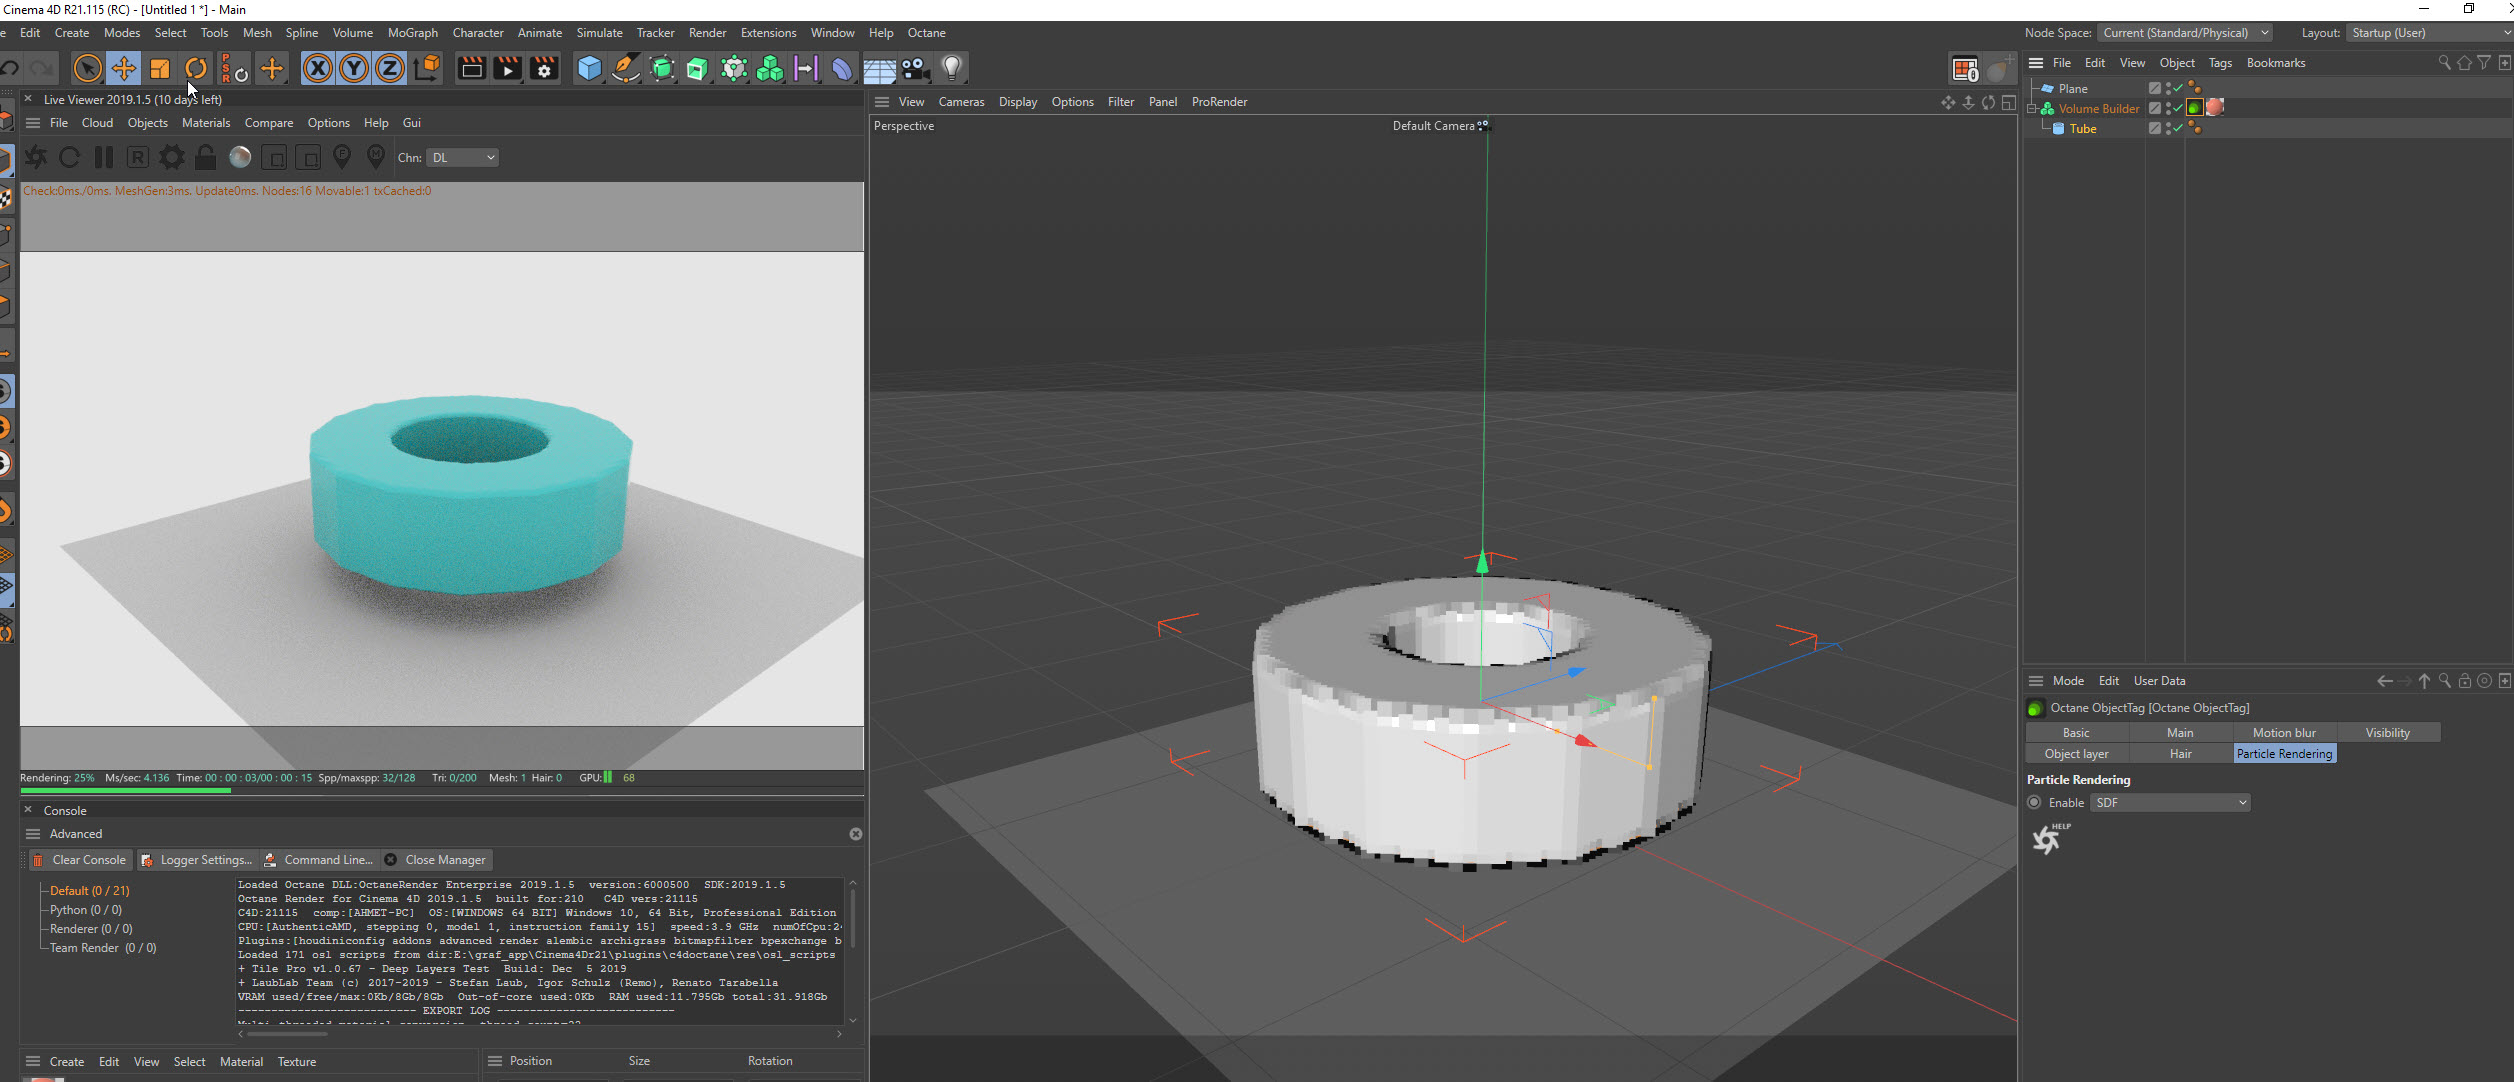Open the MoGraph menu
Screen dimensions: 2514x1082
click(412, 33)
